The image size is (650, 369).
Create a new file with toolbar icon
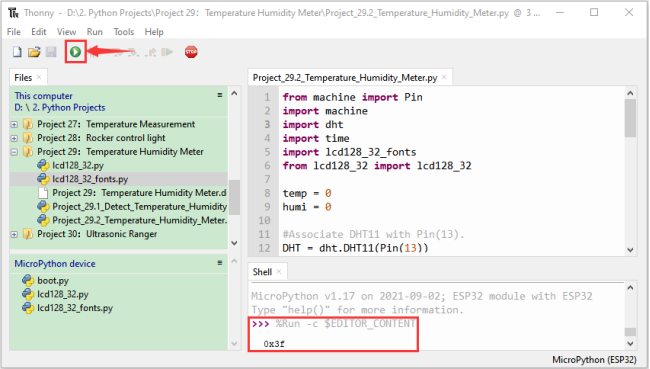point(17,52)
